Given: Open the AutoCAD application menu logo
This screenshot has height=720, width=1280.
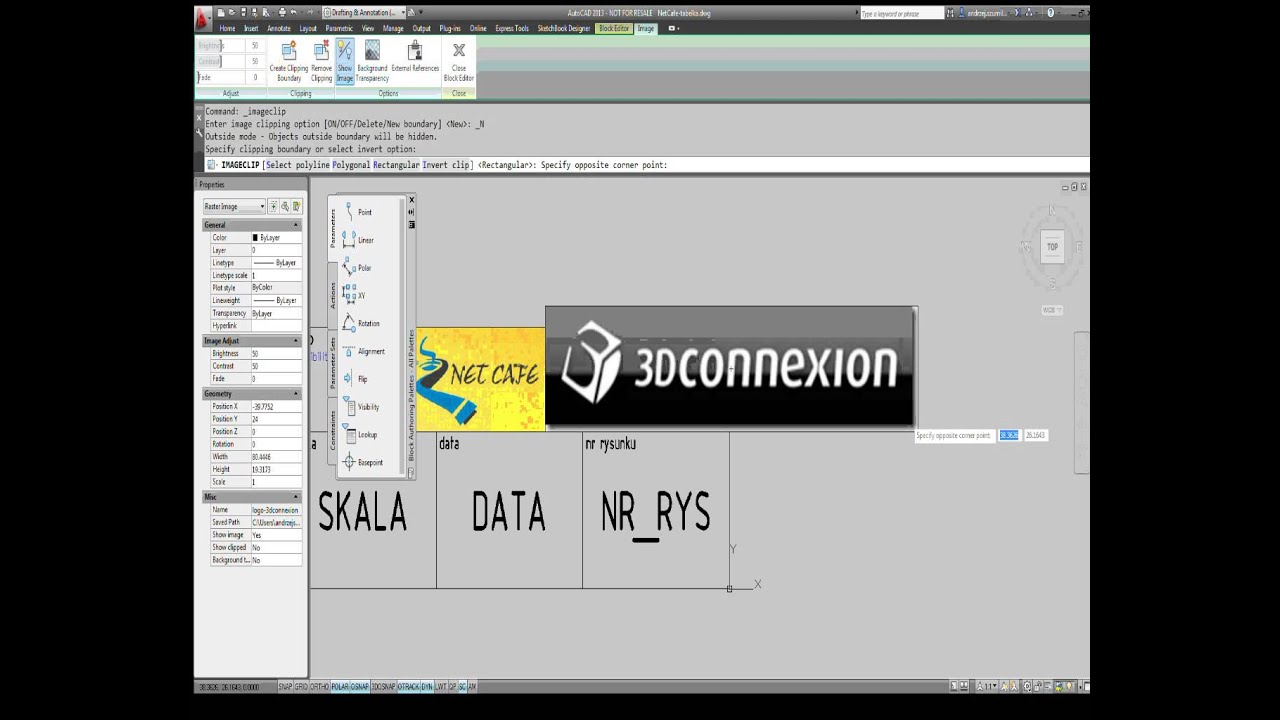Looking at the screenshot, I should click(203, 17).
